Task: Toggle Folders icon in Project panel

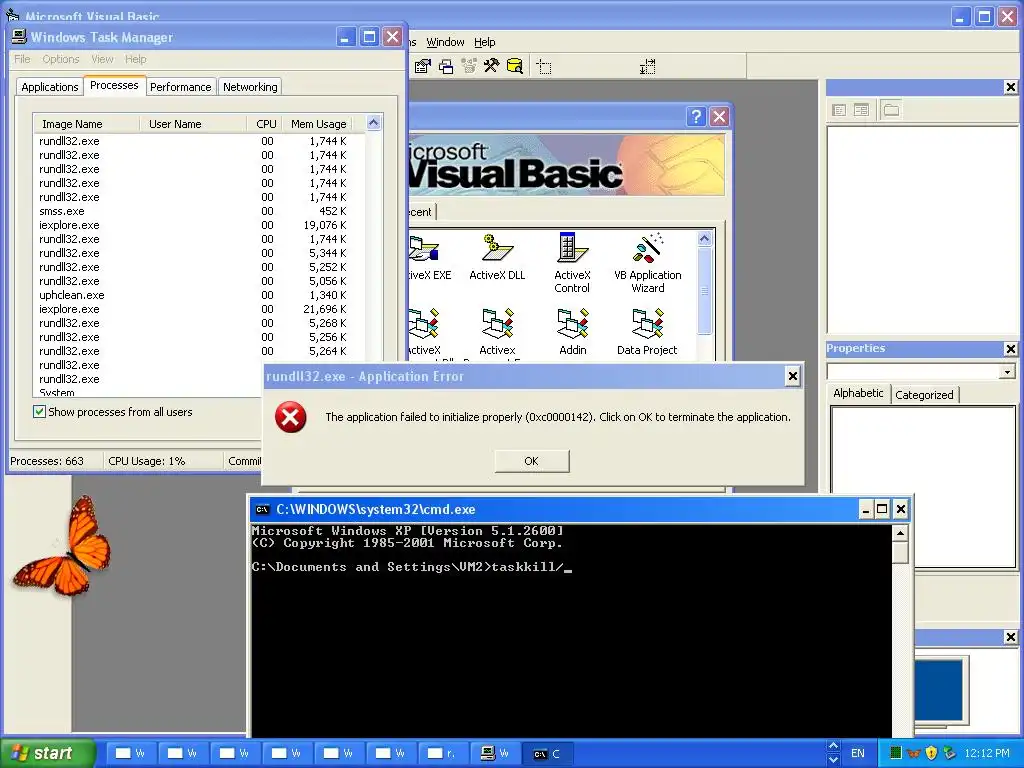Action: click(x=891, y=110)
